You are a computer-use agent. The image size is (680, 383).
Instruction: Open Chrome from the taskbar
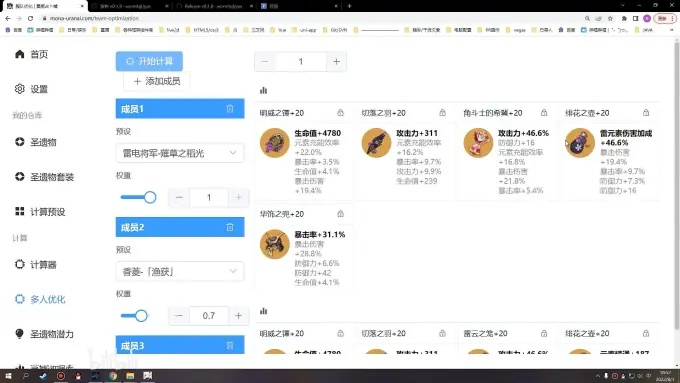click(113, 376)
